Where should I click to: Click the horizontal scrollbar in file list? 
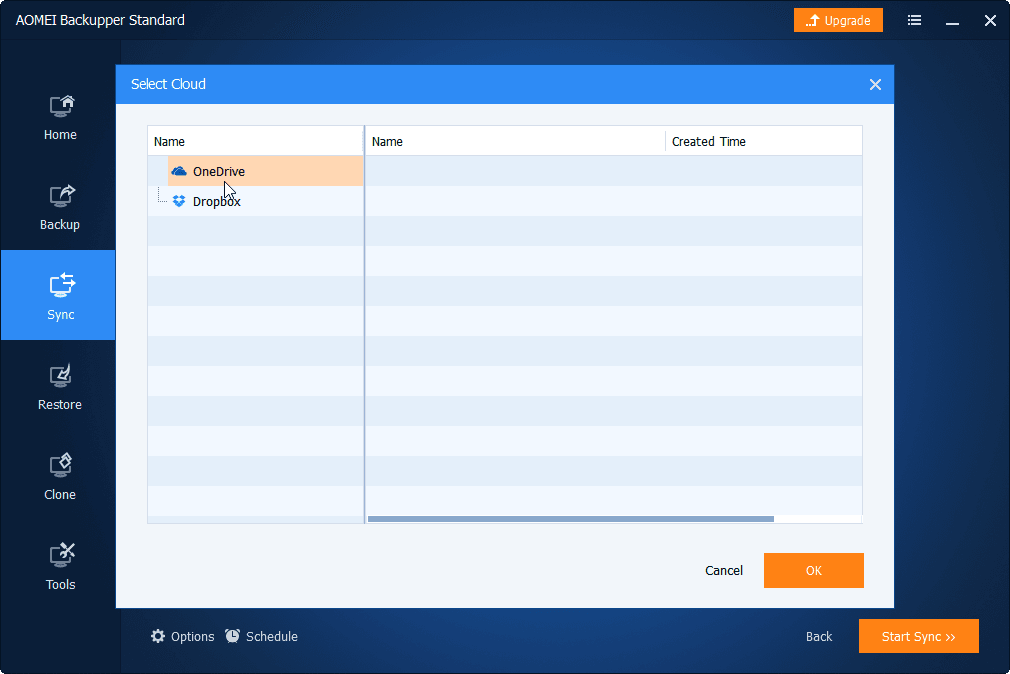[571, 519]
